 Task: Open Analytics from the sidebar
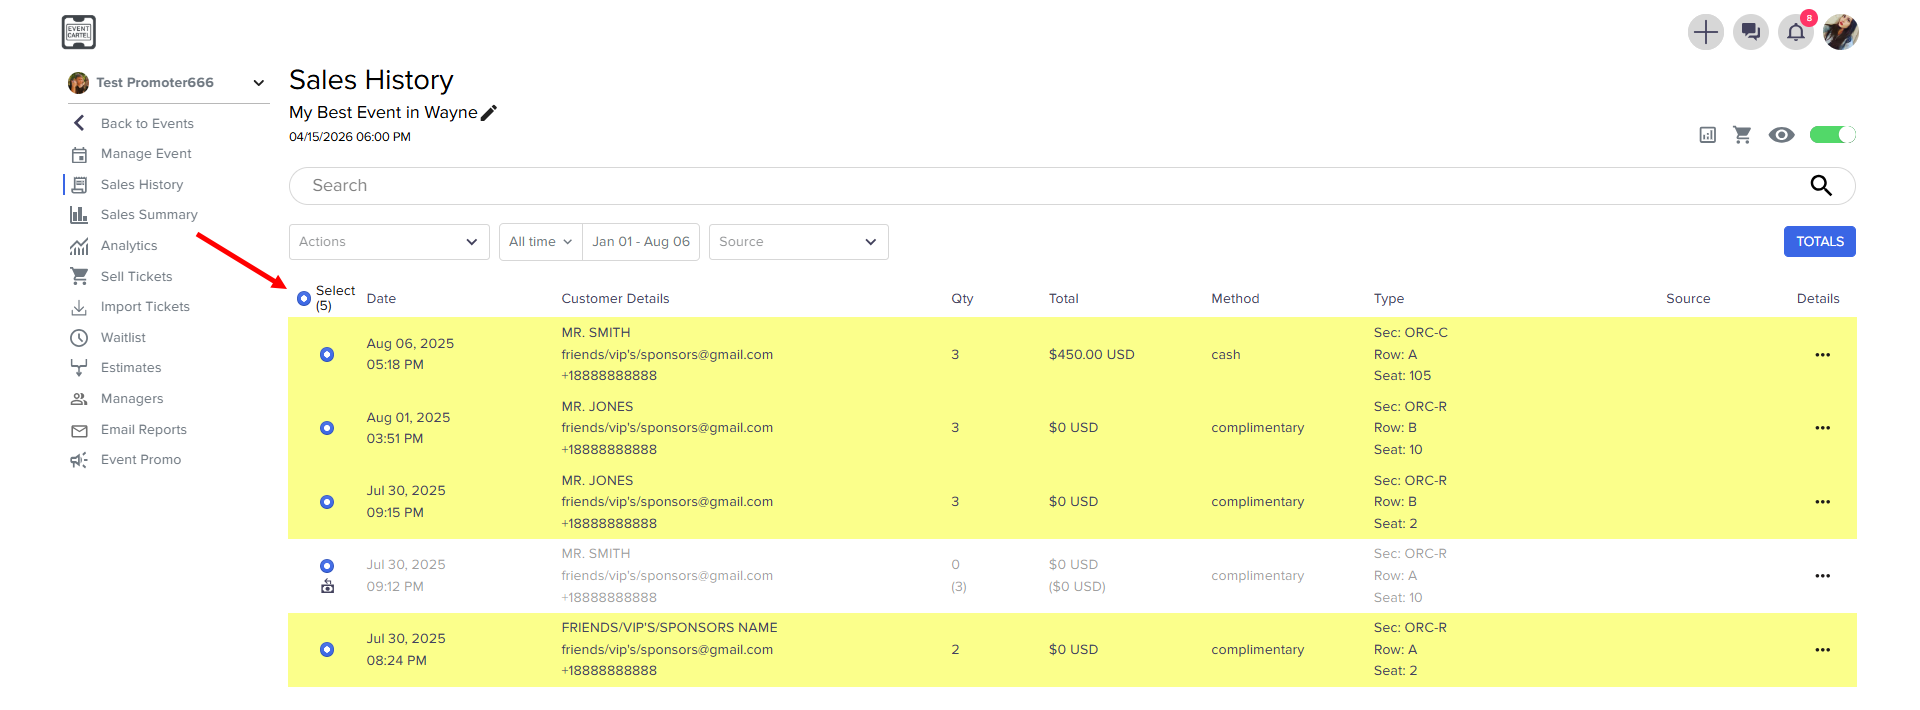(x=129, y=246)
